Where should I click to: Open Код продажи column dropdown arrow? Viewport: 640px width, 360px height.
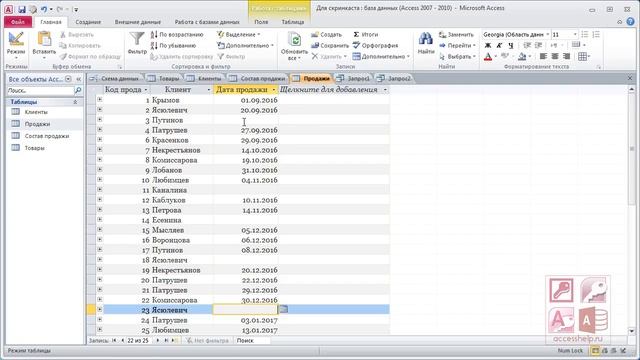[146, 90]
